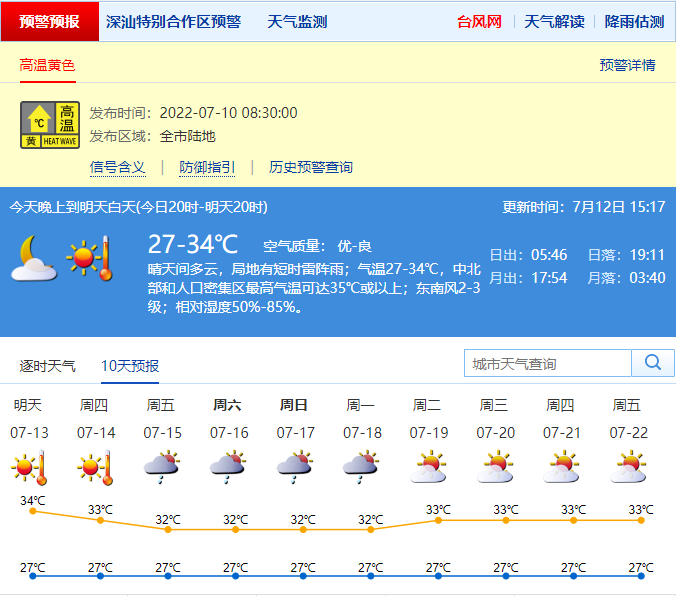Click the 07-14 date label
This screenshot has height=596, width=676.
96,433
